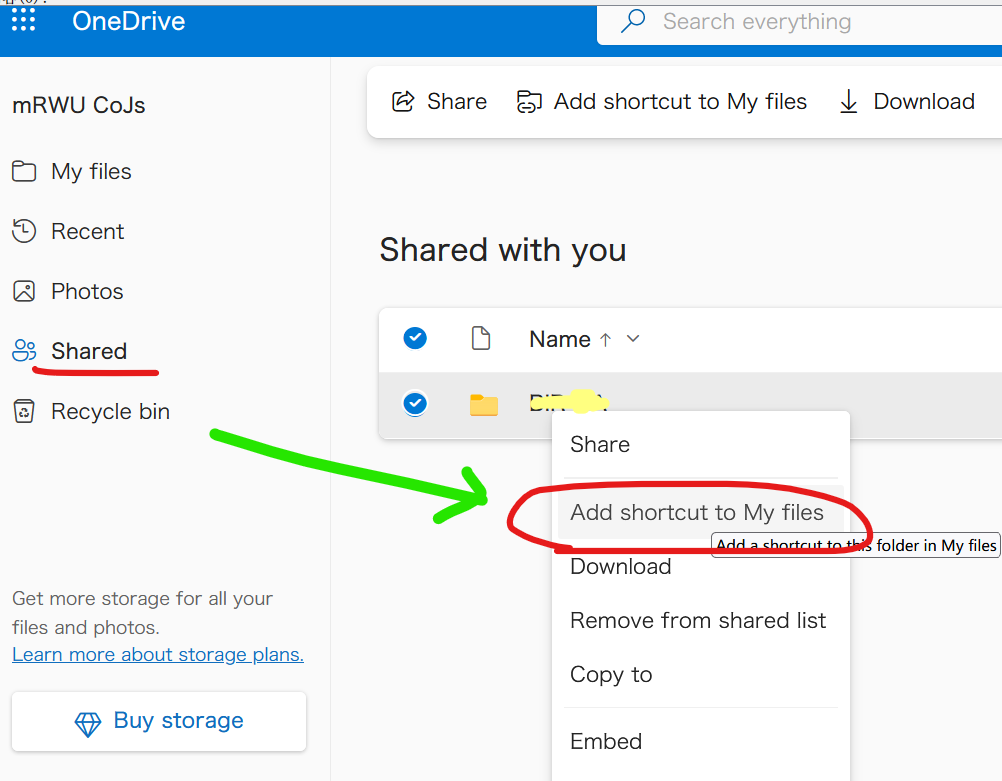Click the My files folder icon
1002x781 pixels.
24,171
